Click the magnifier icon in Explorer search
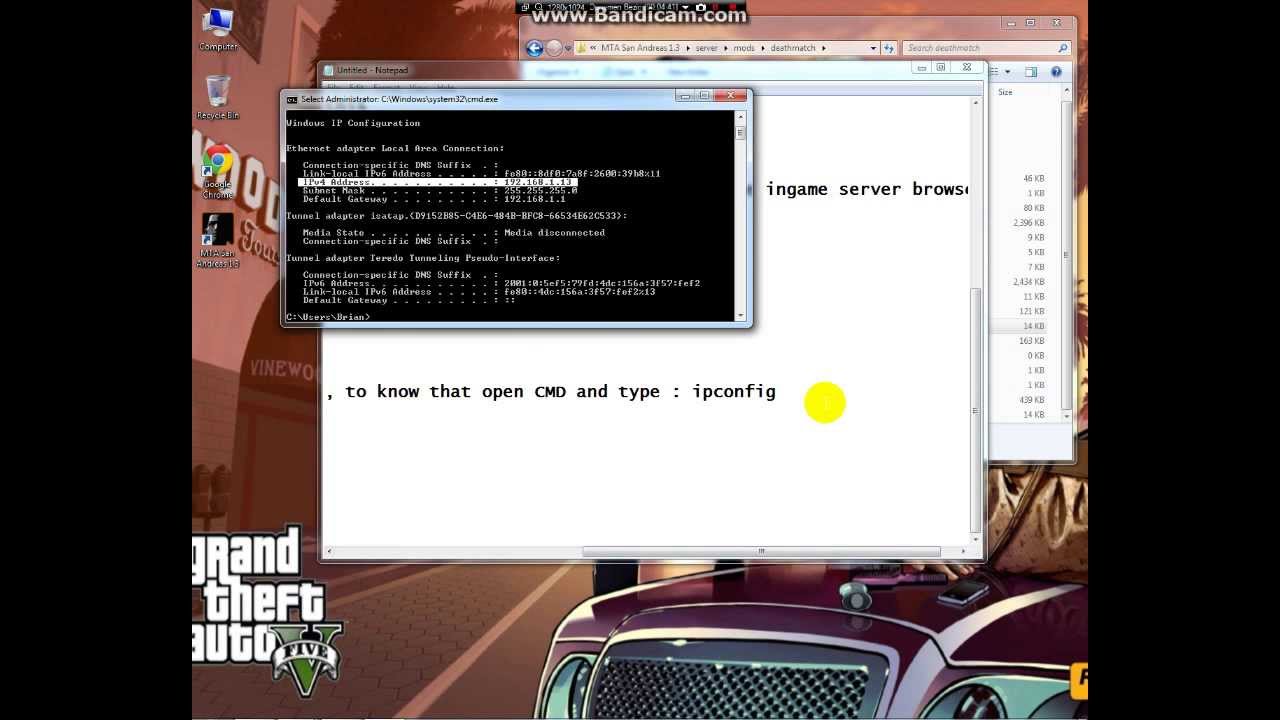The height and width of the screenshot is (720, 1280). coord(1063,48)
